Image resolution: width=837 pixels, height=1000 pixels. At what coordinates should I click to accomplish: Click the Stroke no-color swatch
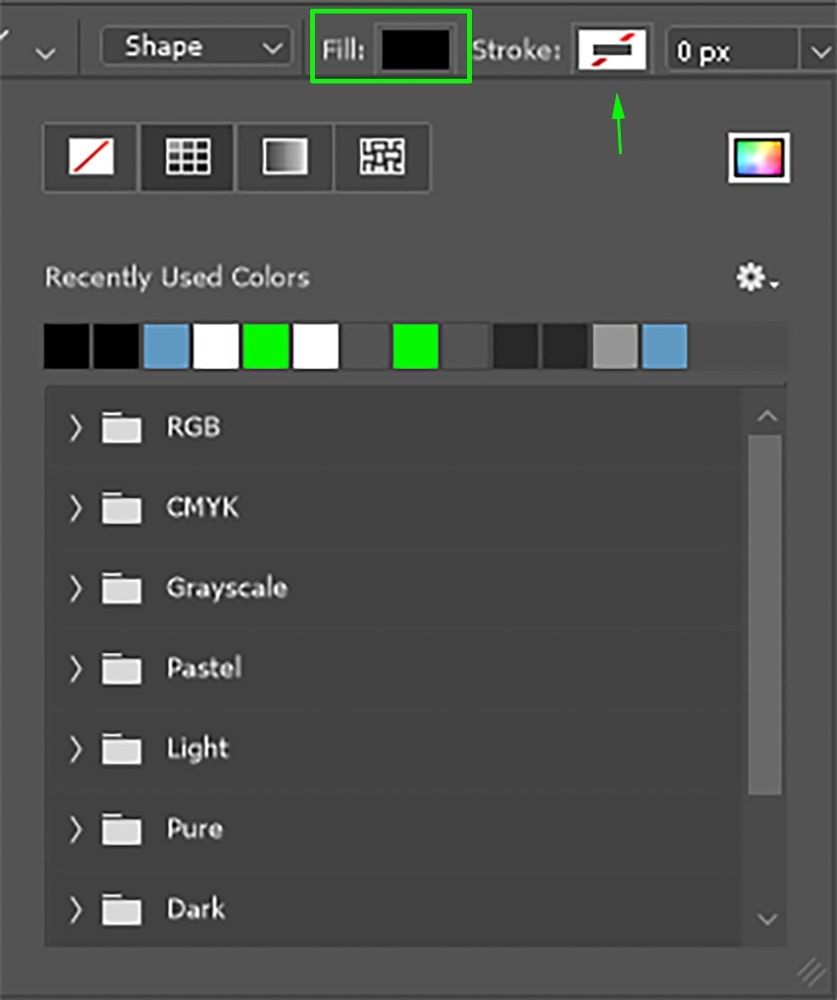point(612,50)
